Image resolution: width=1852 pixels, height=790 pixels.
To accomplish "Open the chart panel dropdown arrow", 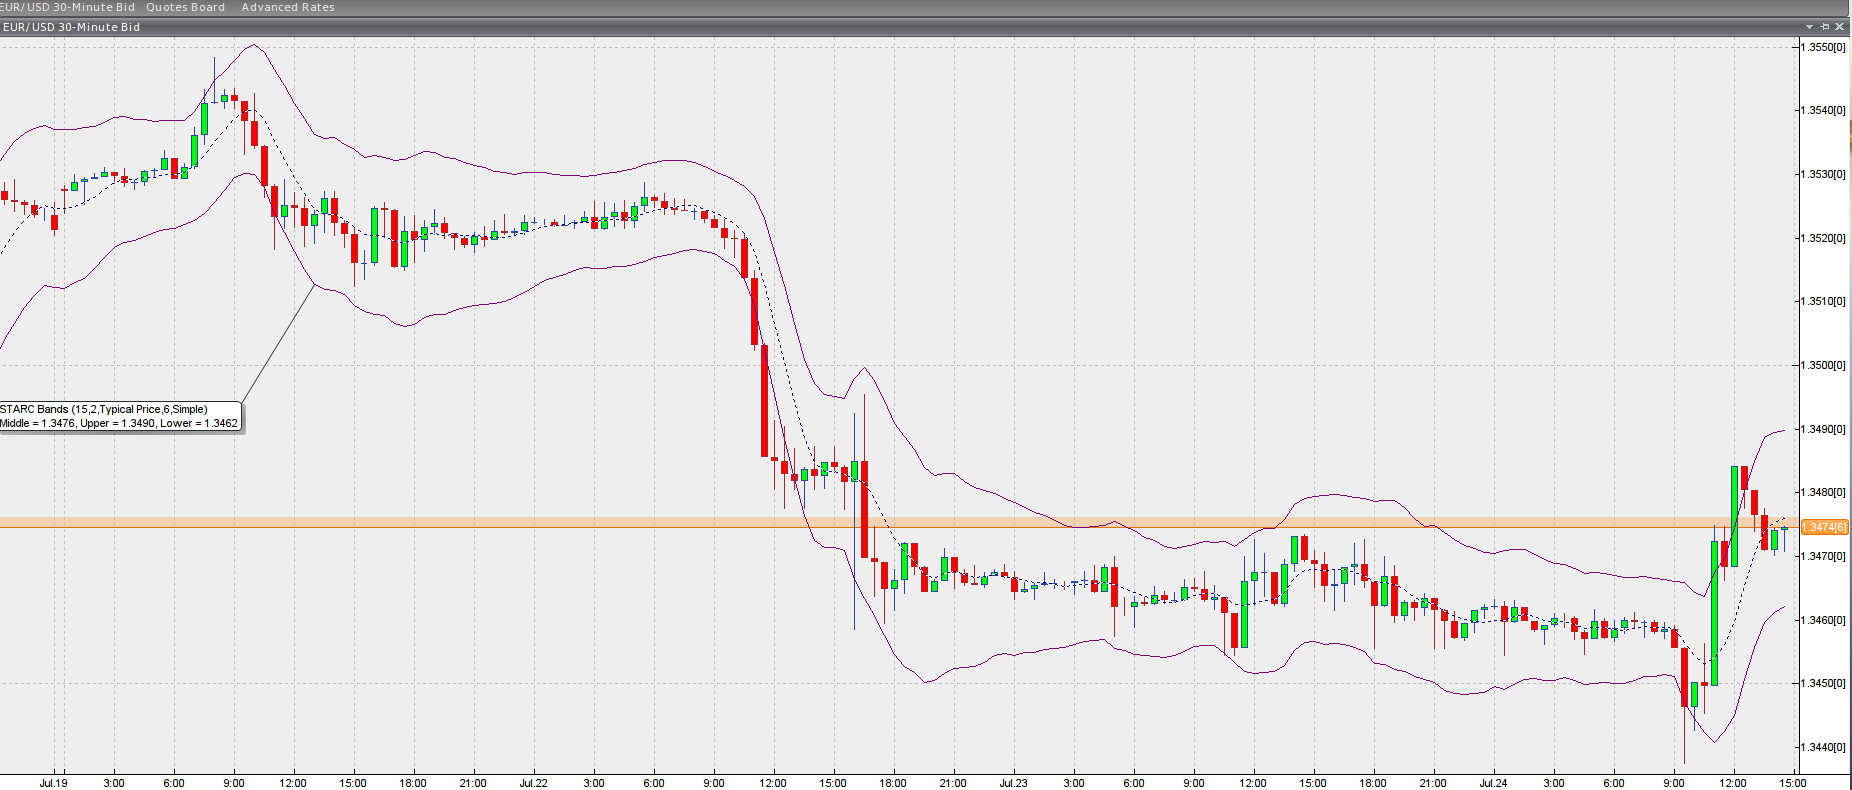I will 1809,27.
